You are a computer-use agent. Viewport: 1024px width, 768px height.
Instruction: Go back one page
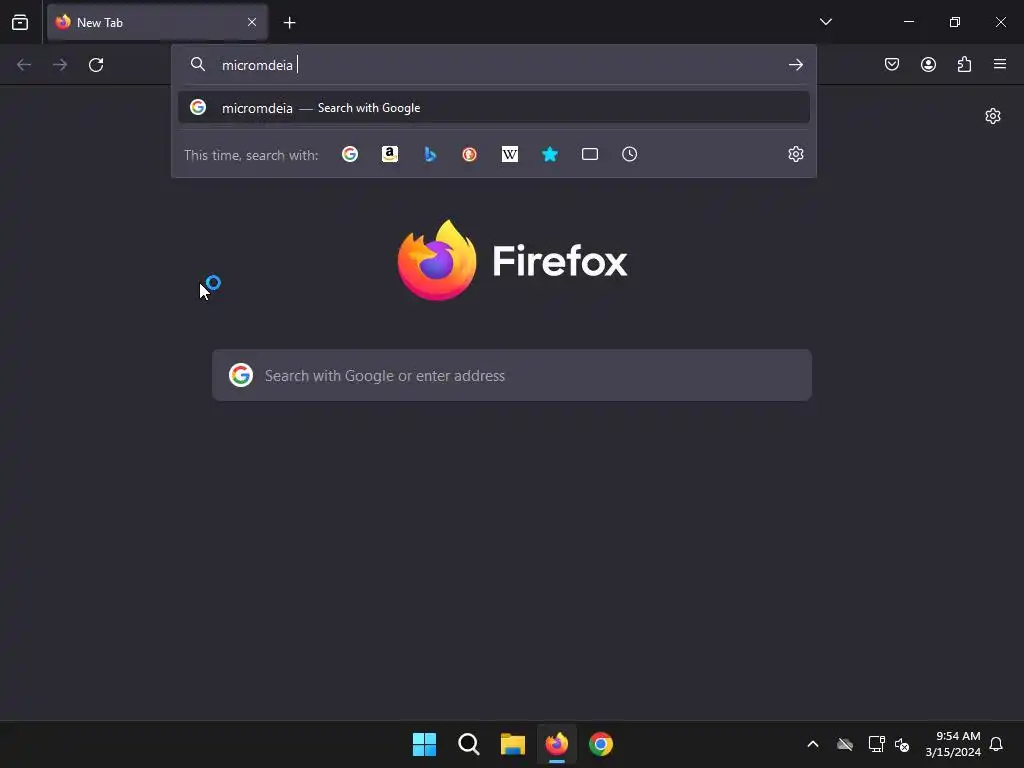point(24,65)
